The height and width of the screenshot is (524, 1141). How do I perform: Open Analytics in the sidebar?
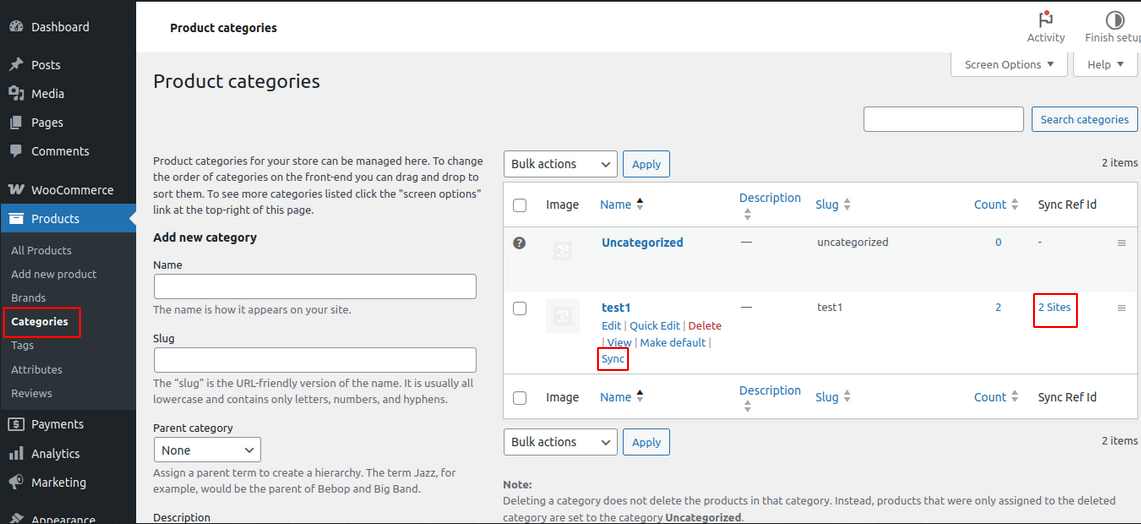[x=55, y=453]
